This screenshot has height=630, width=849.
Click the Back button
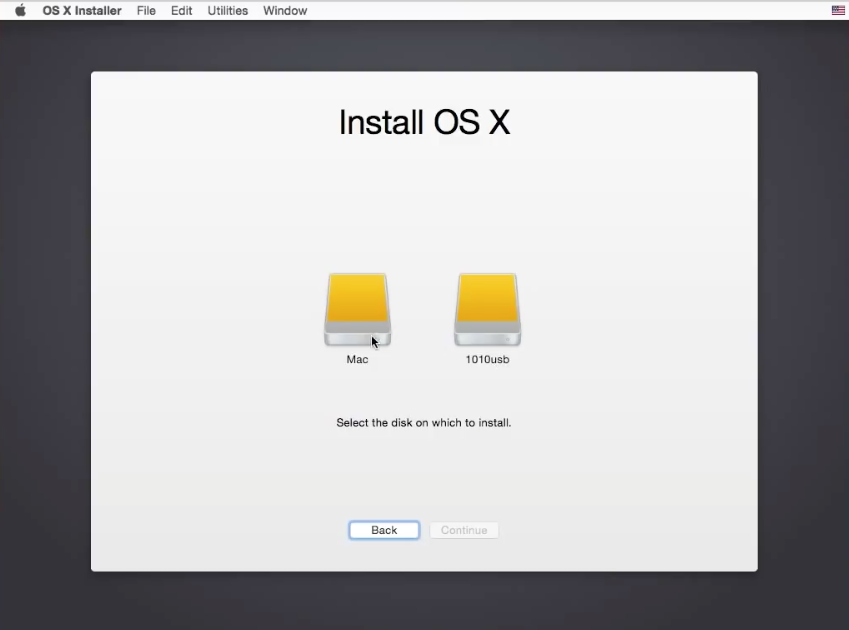coord(384,530)
